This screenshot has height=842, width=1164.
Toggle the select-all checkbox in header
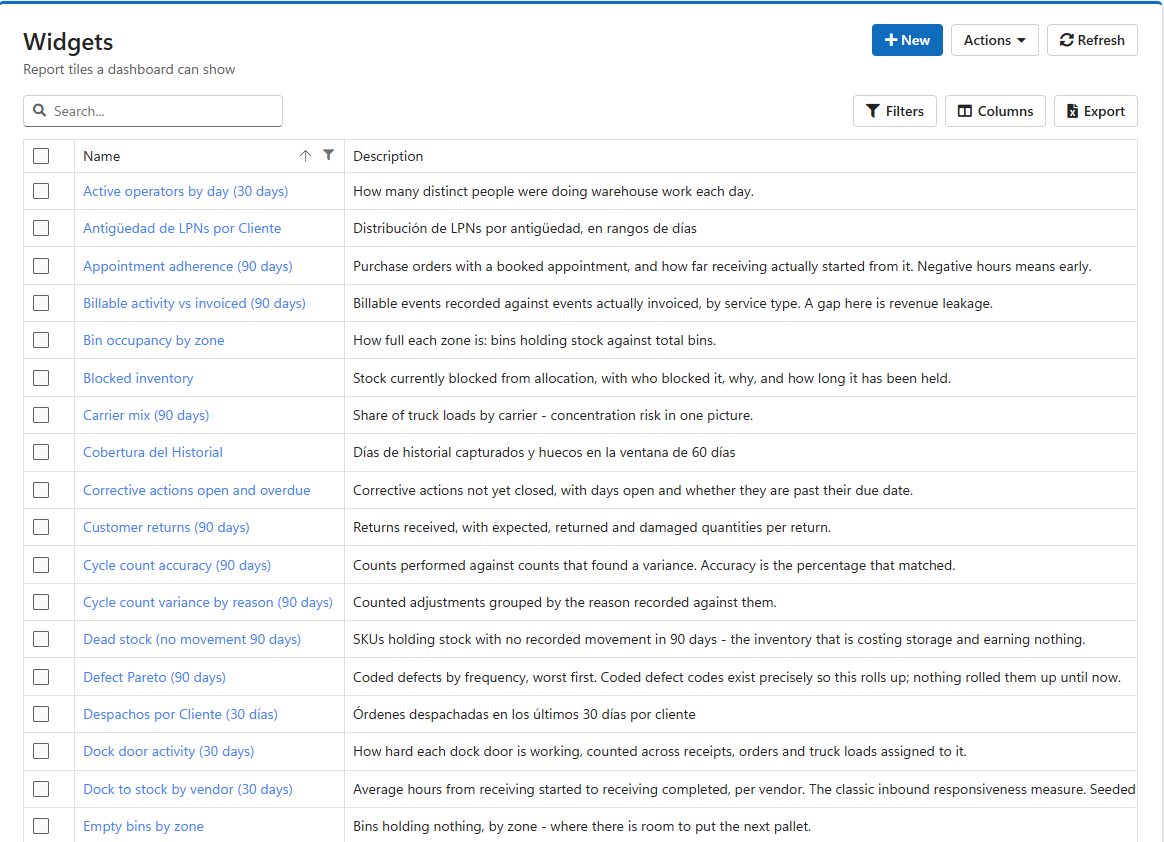tap(41, 156)
